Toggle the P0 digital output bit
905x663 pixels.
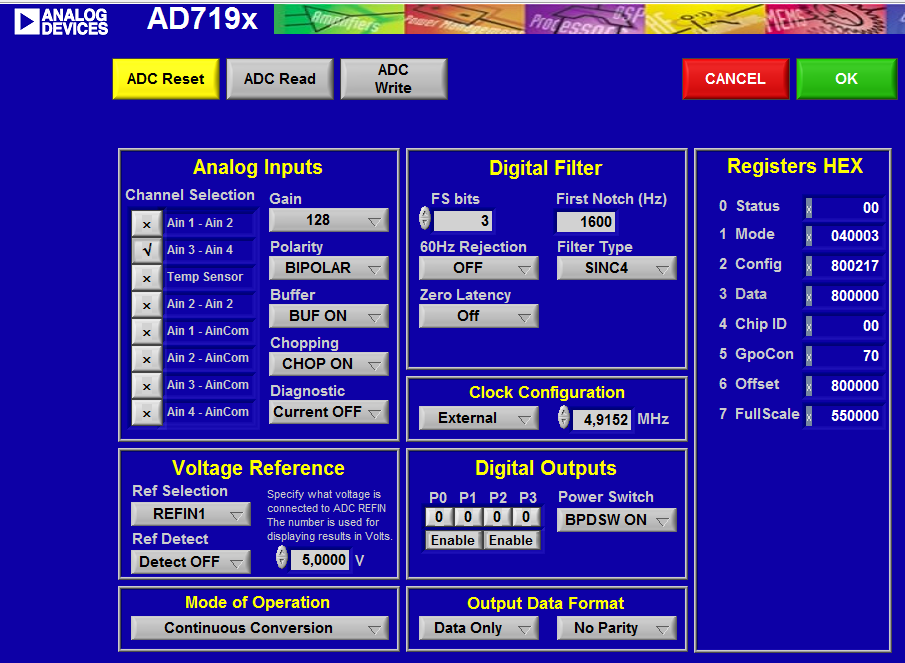click(x=438, y=518)
